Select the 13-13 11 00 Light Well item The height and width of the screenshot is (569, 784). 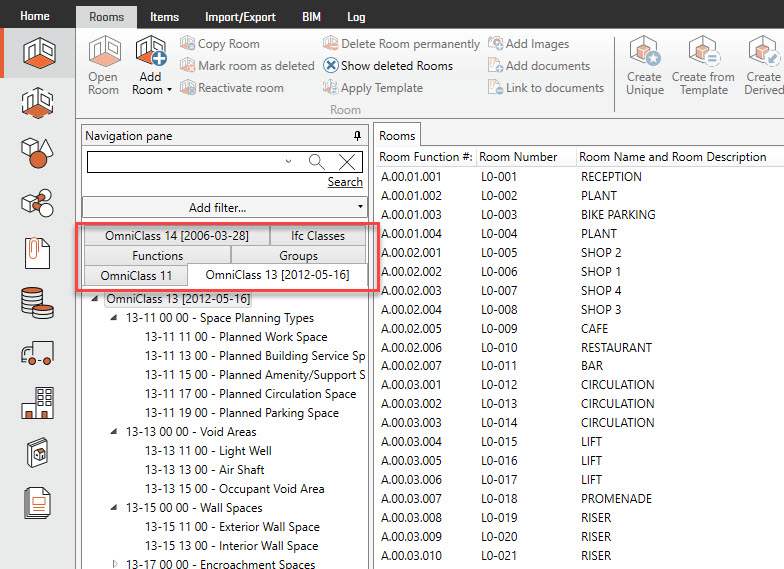208,451
